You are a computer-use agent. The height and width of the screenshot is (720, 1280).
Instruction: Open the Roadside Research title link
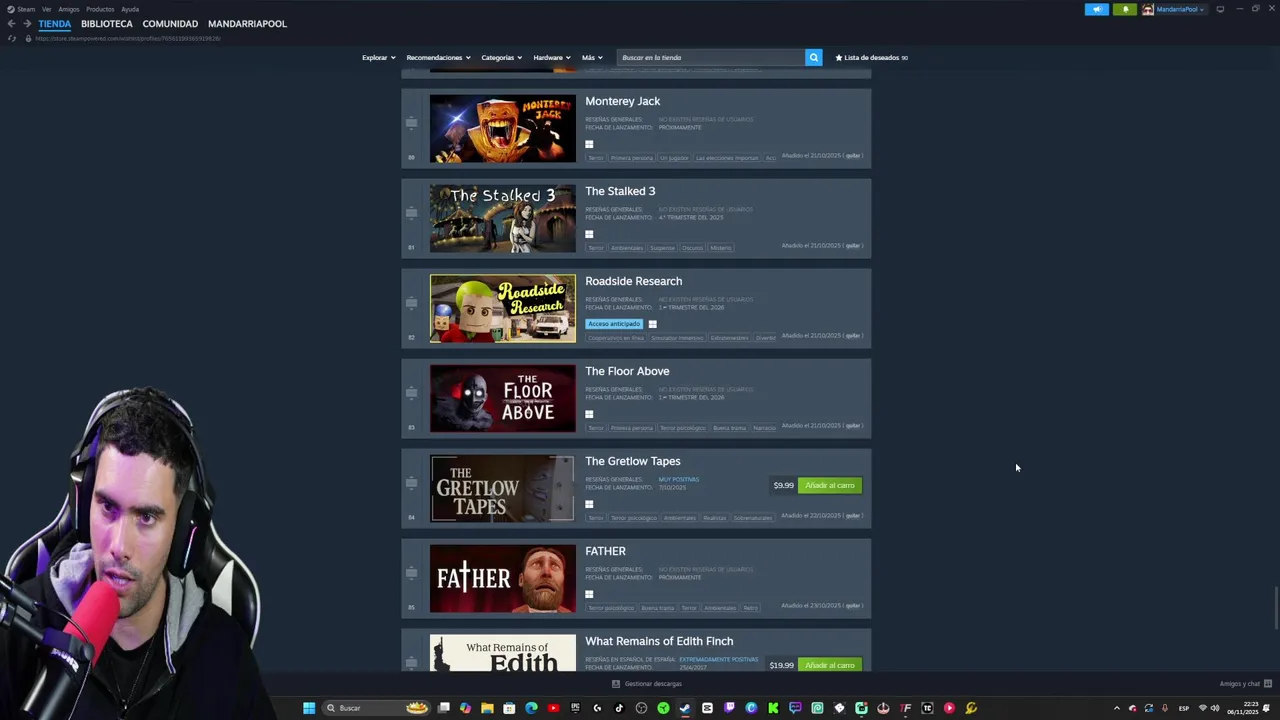[633, 281]
